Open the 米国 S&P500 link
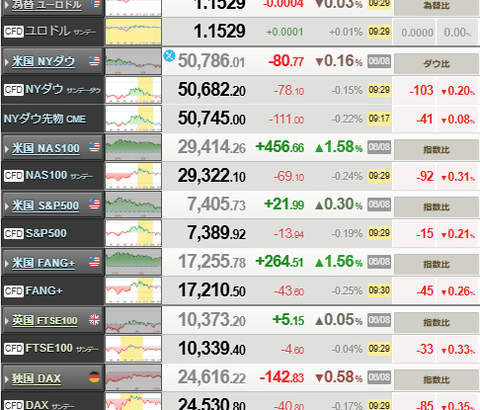 (46, 205)
